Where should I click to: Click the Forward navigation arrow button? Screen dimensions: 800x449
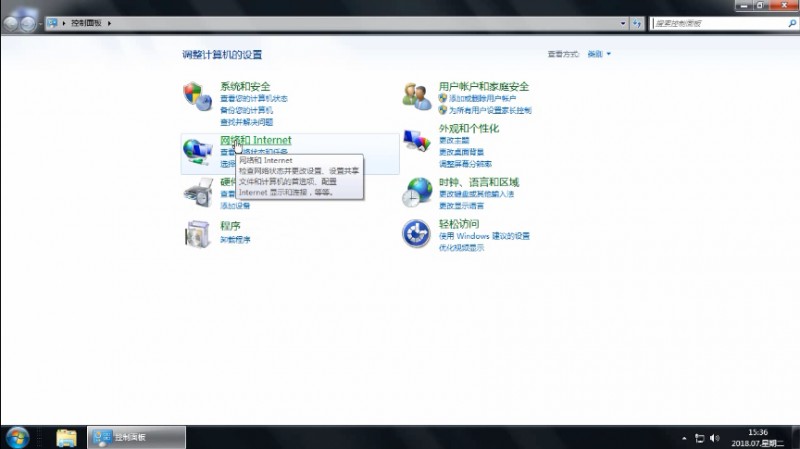[28, 23]
